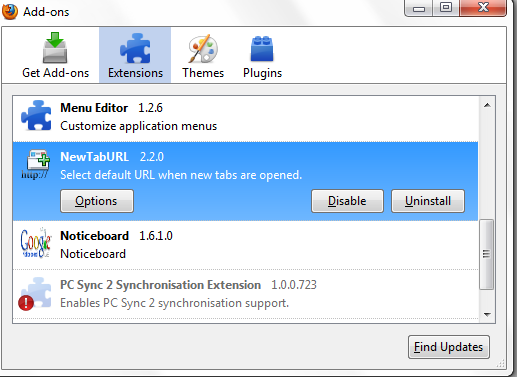The image size is (517, 377).
Task: Click 'Customize application menus' description
Action: pos(139,126)
